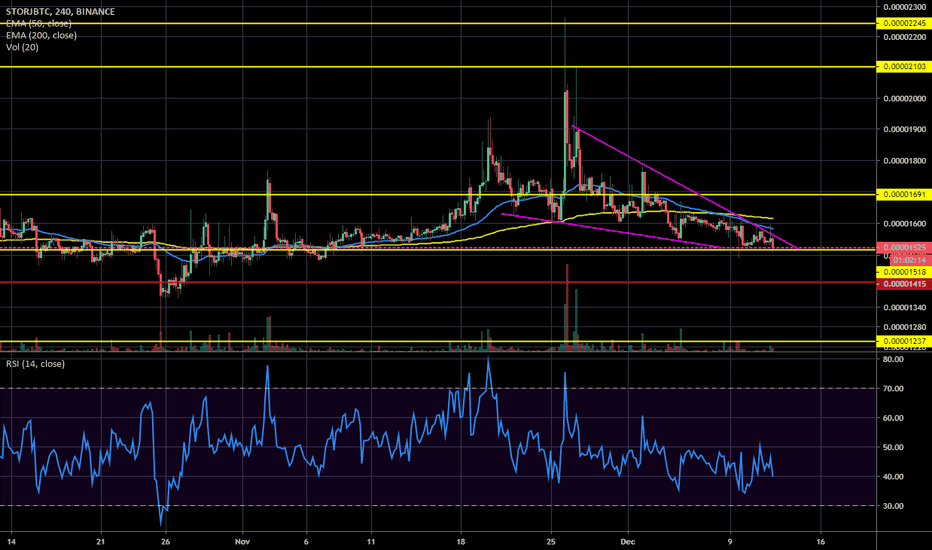Click the 30.00 RSI axis value
Viewport: 932px width, 550px height.
pos(893,507)
